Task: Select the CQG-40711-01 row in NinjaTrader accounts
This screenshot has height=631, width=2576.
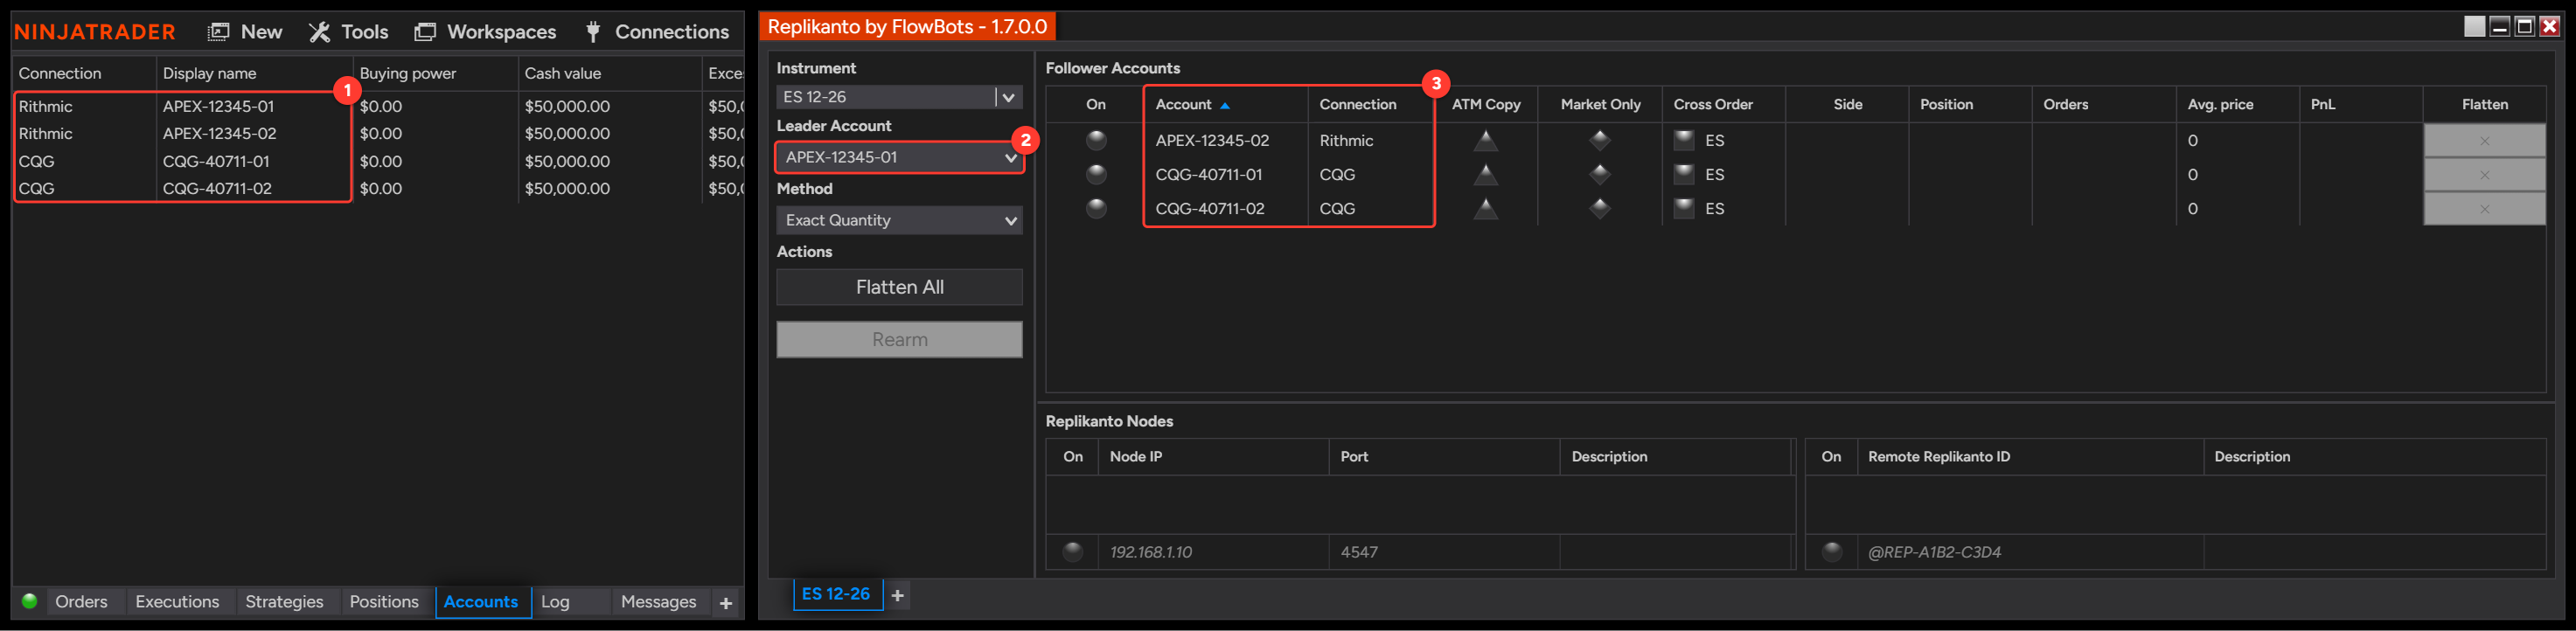Action: tap(378, 161)
